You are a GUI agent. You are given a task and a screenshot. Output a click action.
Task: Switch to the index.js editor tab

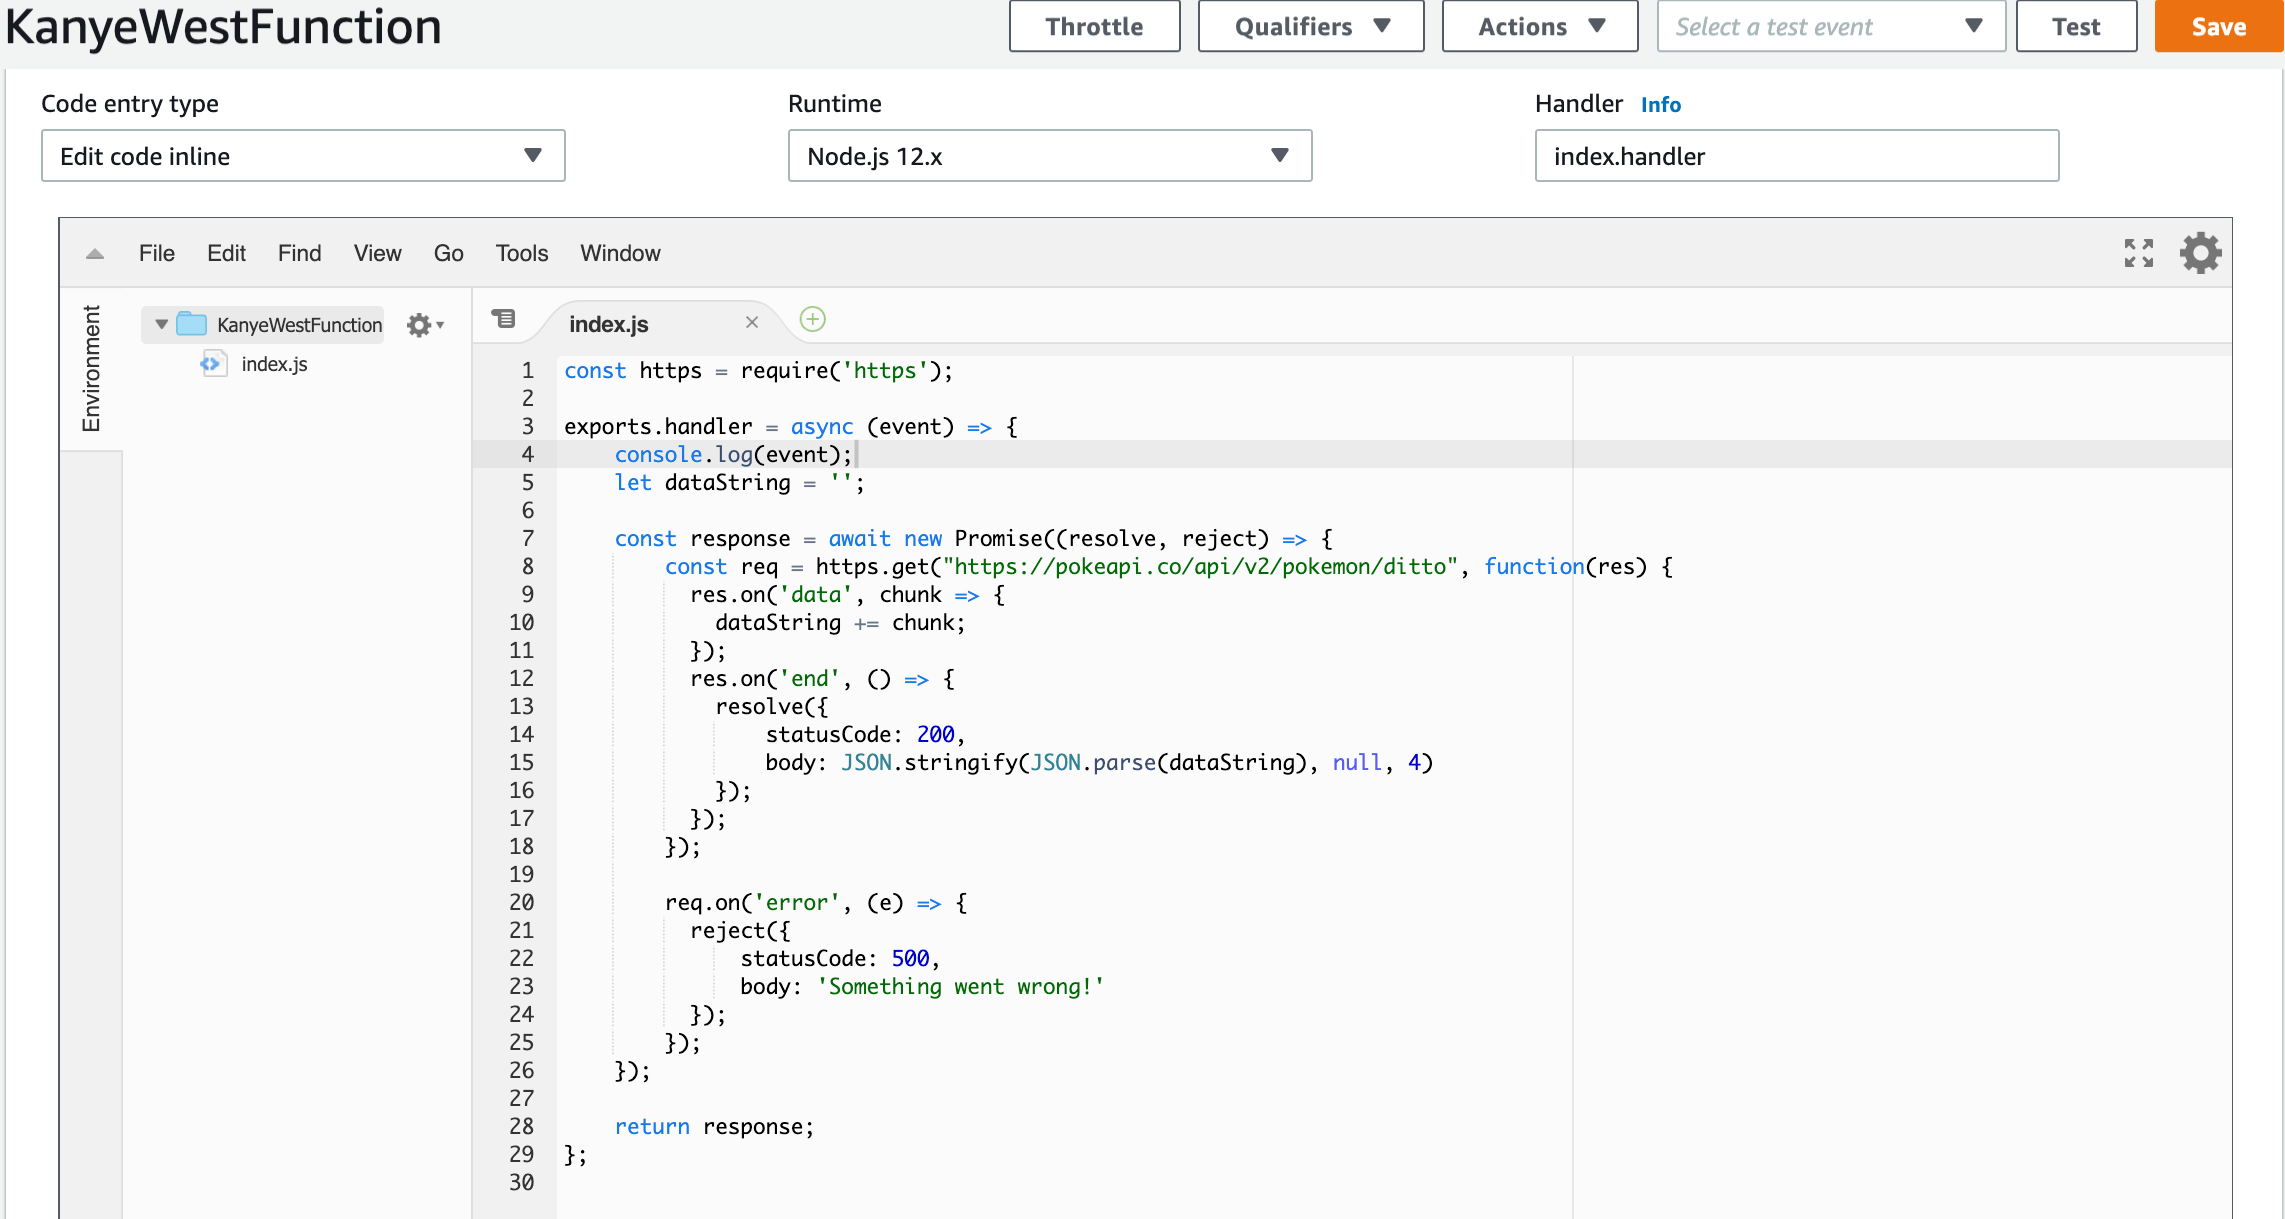pos(609,324)
